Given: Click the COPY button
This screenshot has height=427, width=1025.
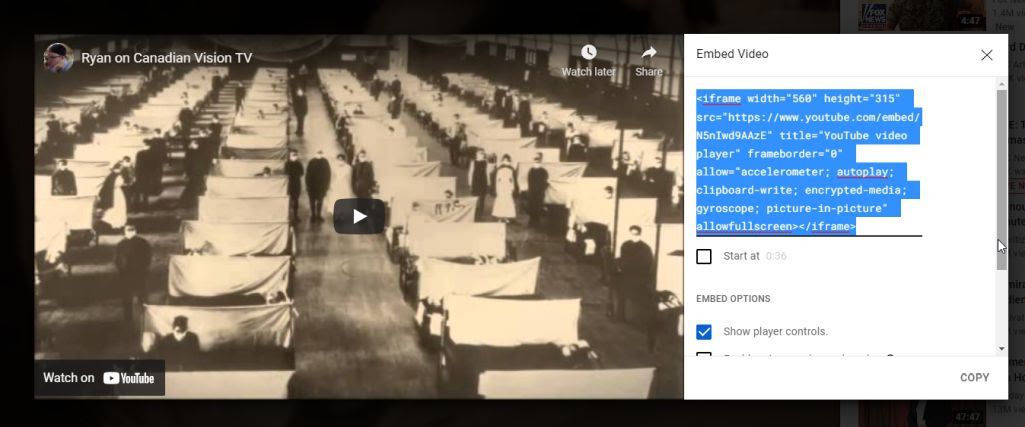Looking at the screenshot, I should point(974,377).
